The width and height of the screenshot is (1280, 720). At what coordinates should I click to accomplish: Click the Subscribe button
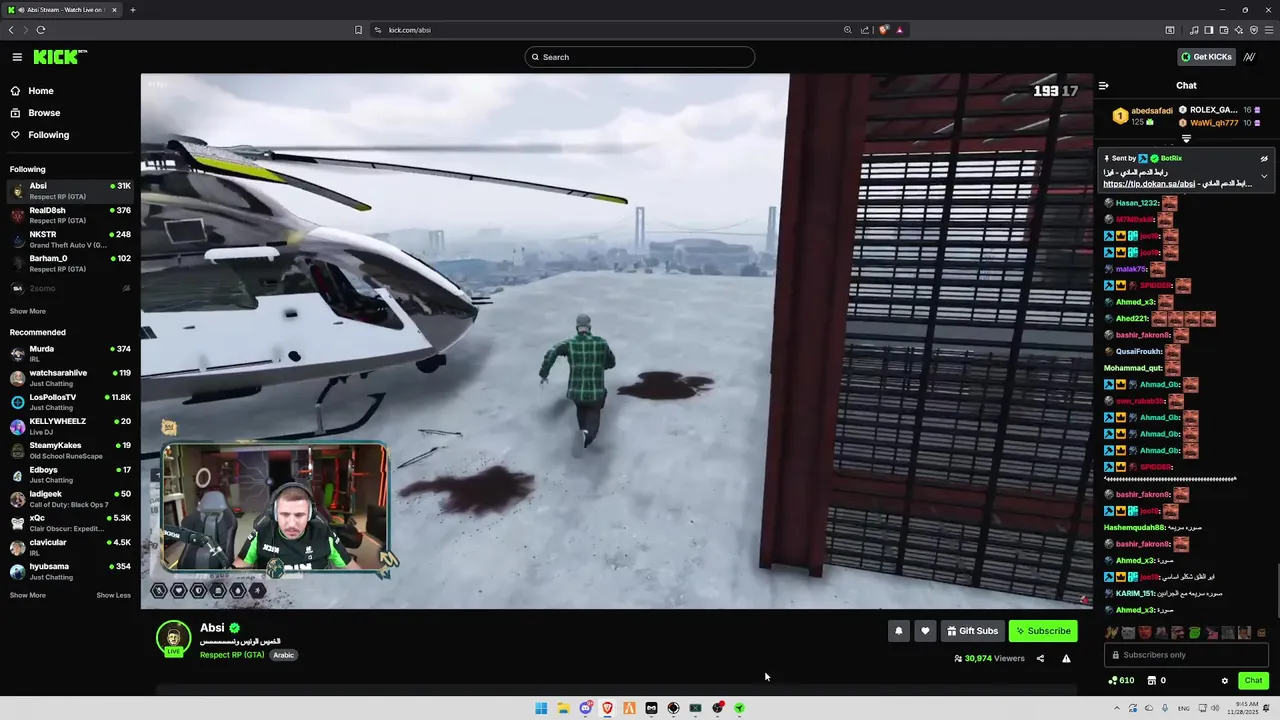(1043, 631)
